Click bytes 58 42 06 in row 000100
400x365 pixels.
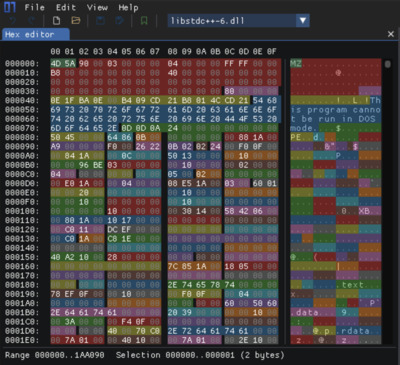(244, 211)
